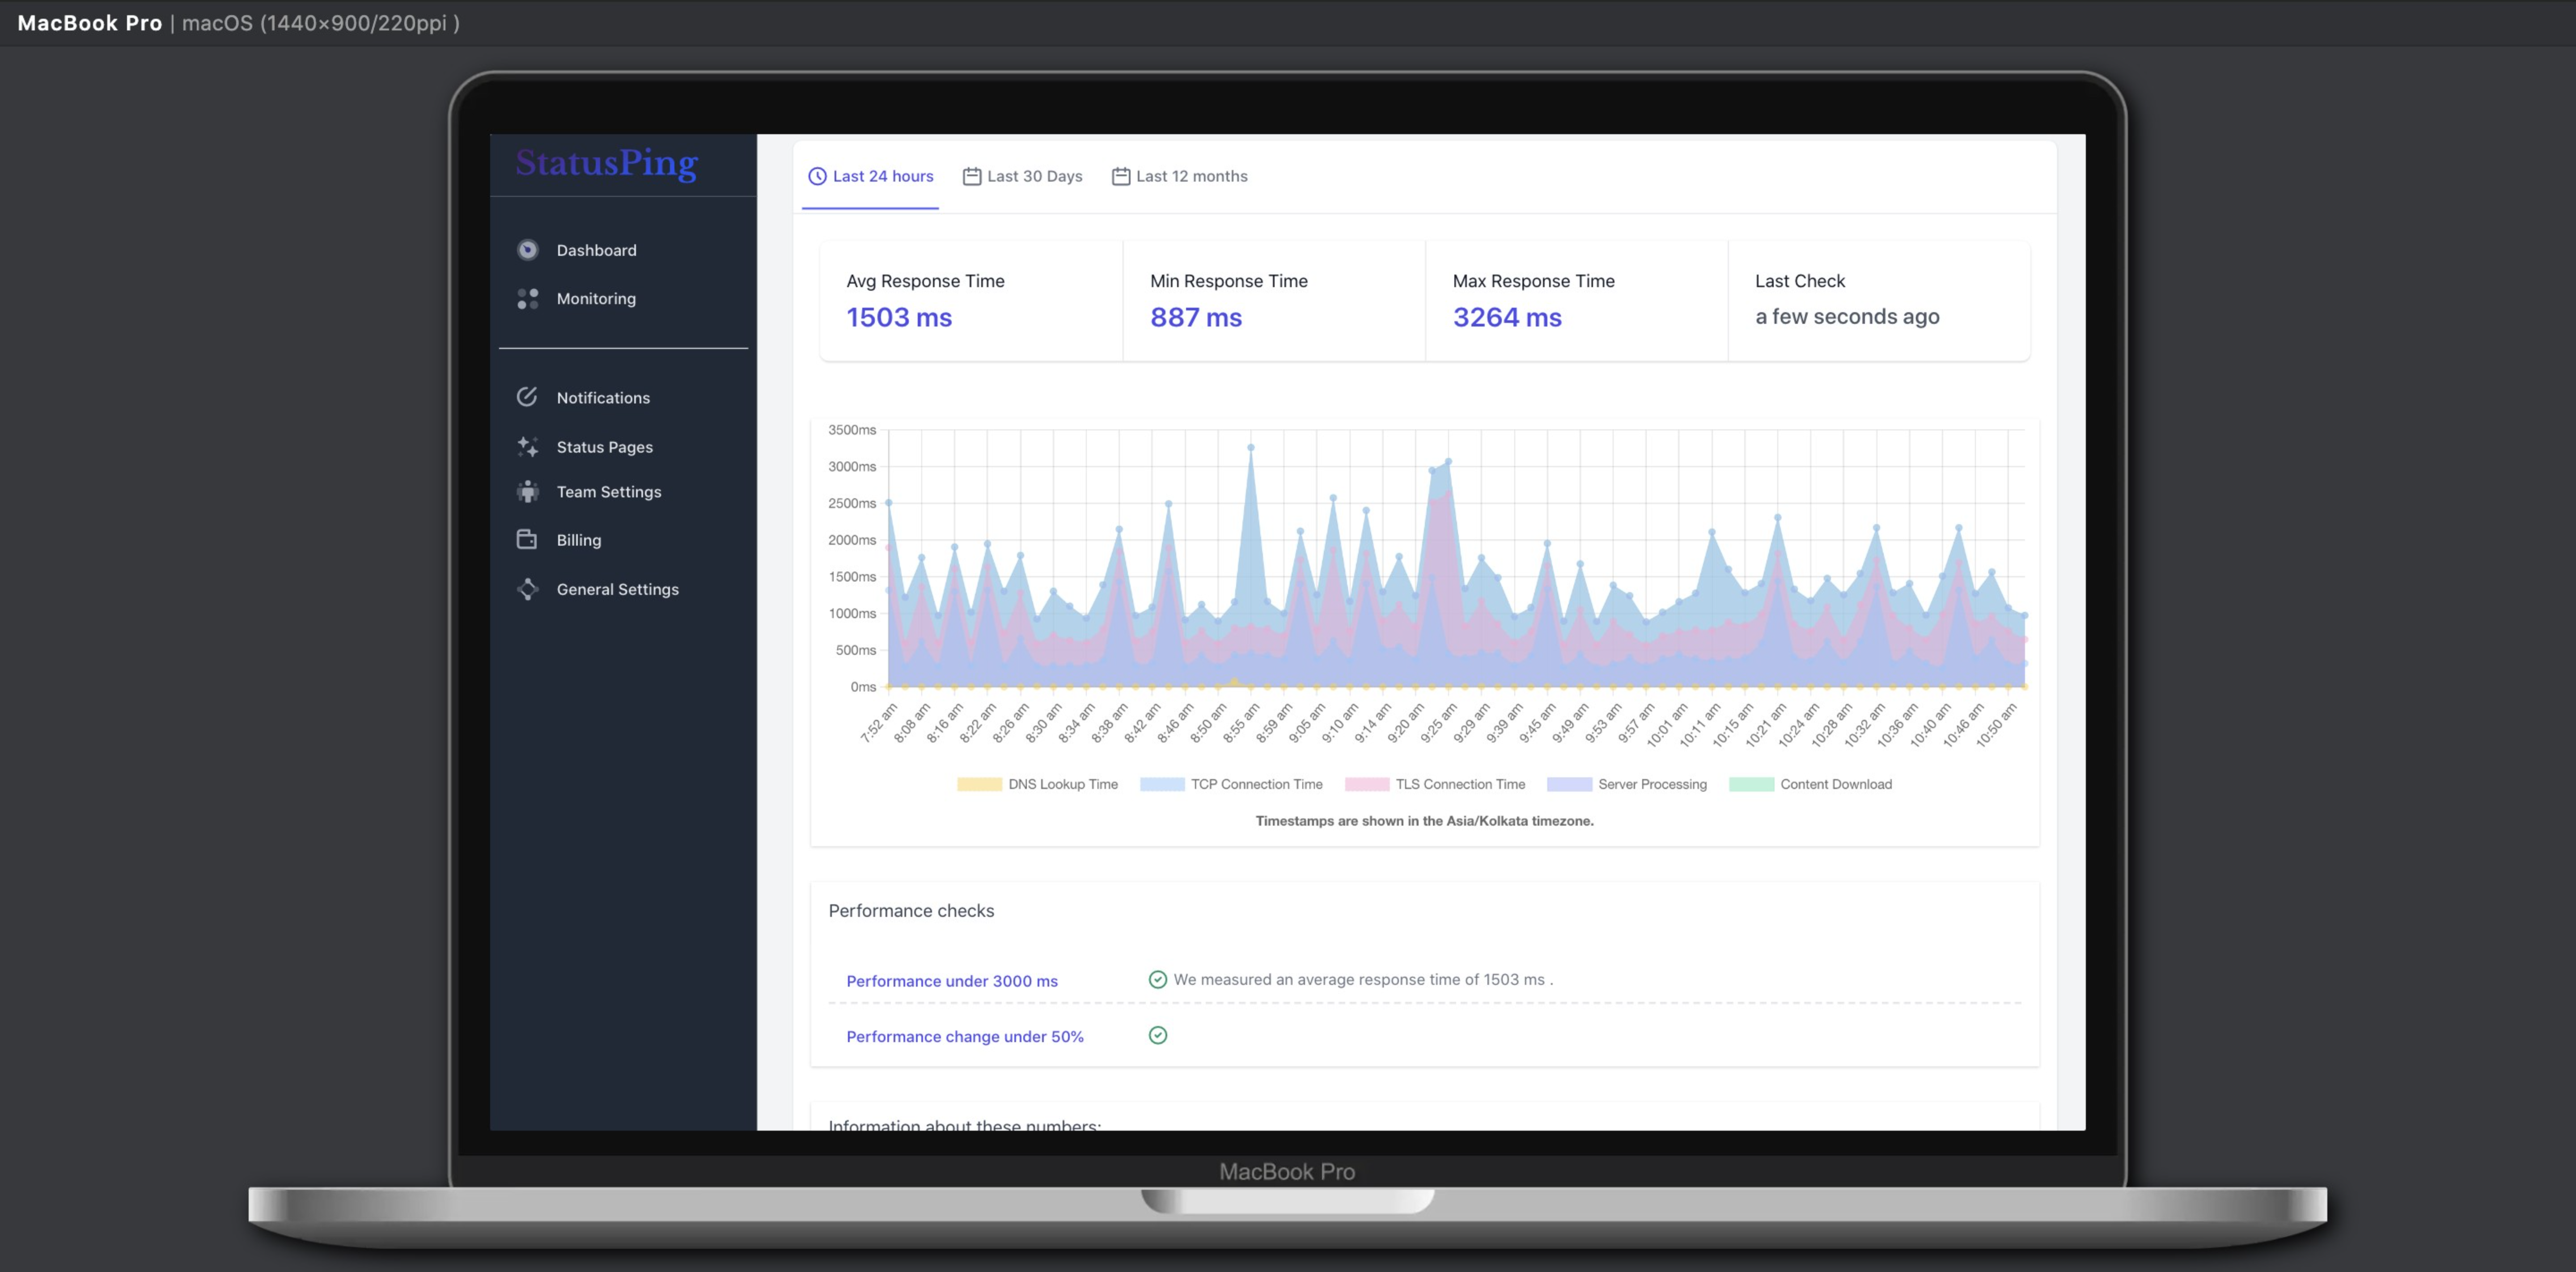Open Performance under 3000 ms link
The image size is (2576, 1272).
pos(951,981)
